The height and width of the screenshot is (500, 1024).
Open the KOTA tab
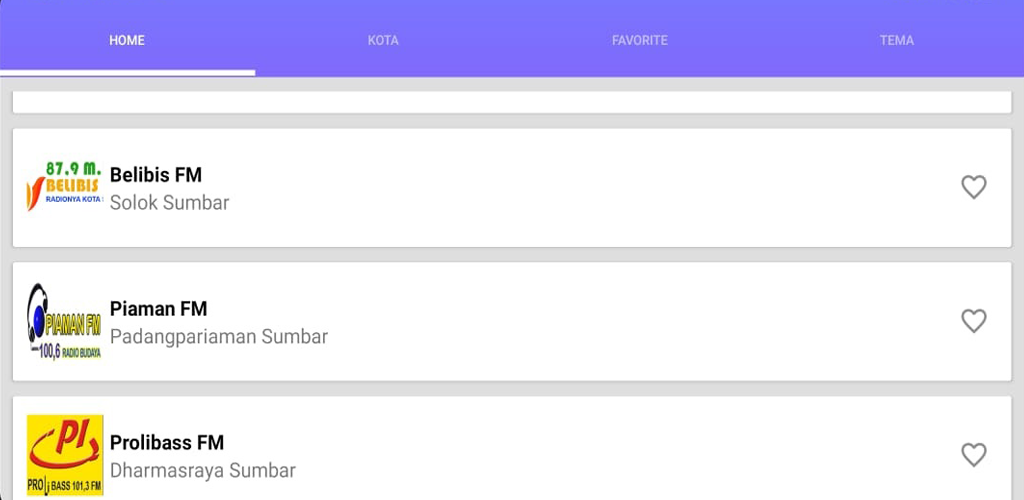tap(383, 40)
